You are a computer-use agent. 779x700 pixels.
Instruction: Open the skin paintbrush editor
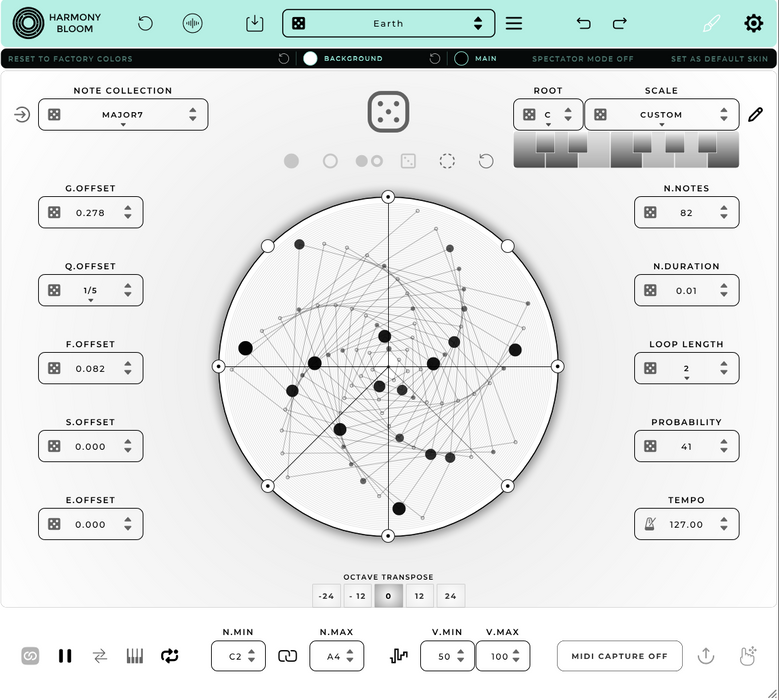tap(710, 23)
